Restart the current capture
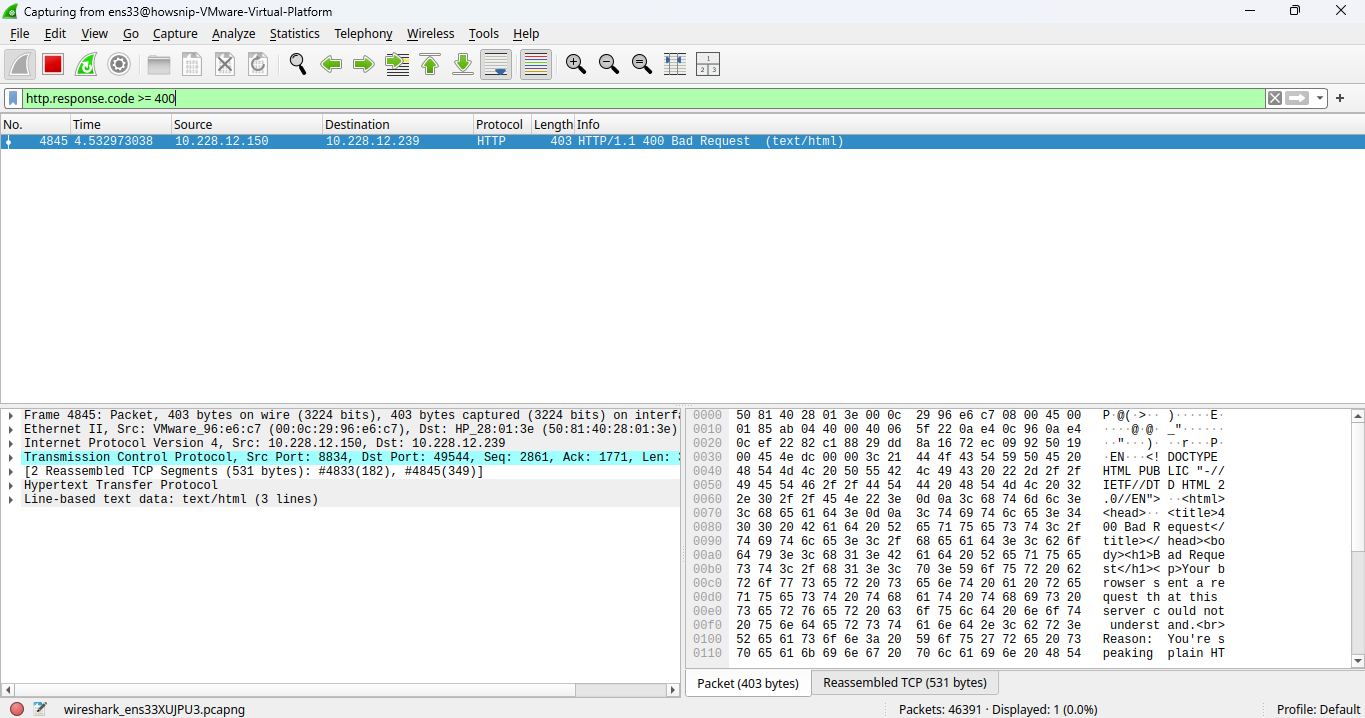The height and width of the screenshot is (718, 1365). point(86,64)
